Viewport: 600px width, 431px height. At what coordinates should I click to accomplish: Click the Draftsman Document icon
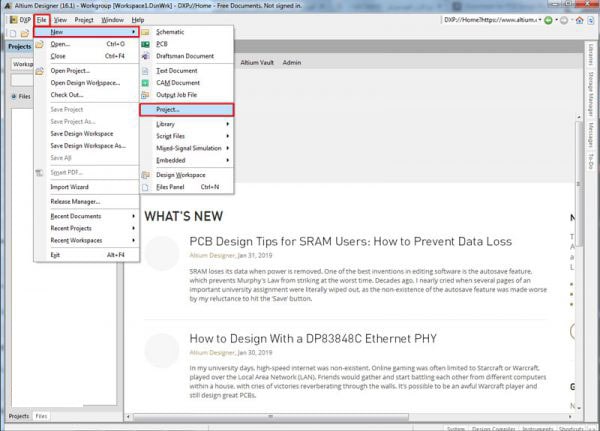[145, 56]
